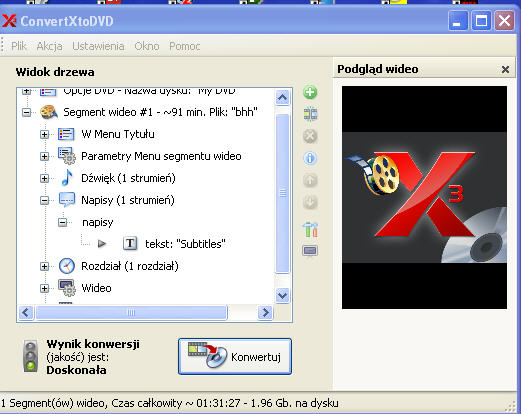
Task: Click the merge segments icon in side toolbar
Action: [310, 114]
